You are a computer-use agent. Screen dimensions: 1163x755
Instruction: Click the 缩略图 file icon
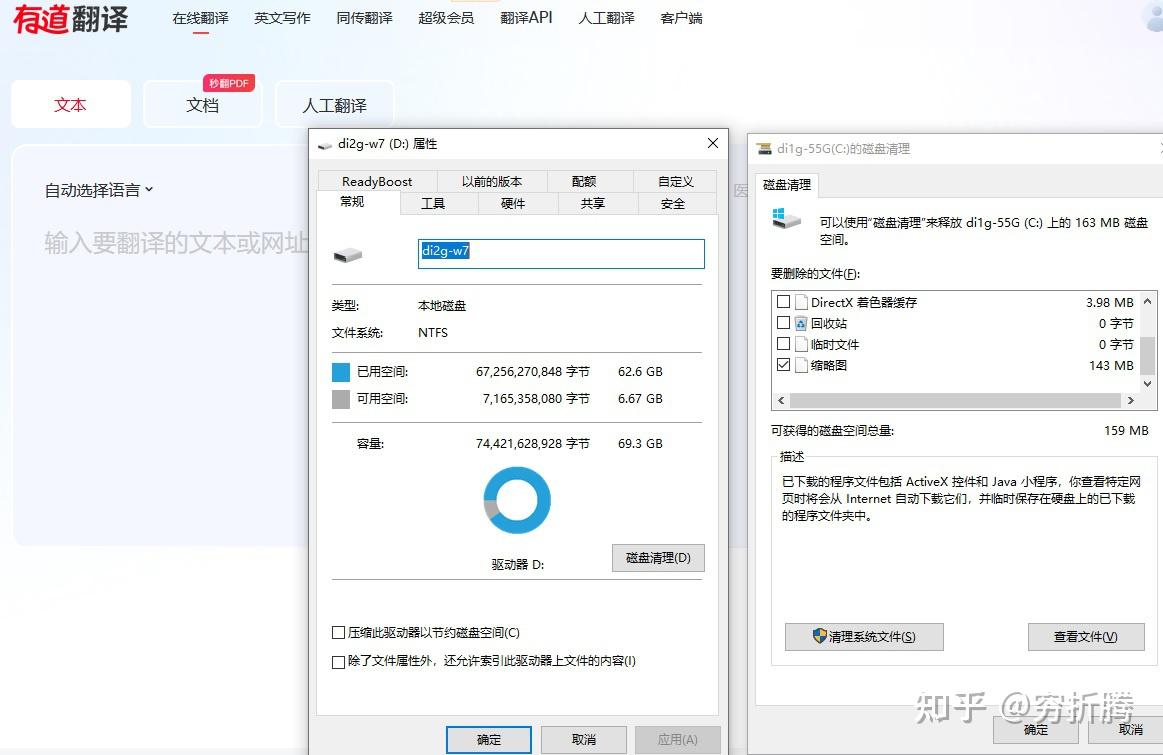801,365
